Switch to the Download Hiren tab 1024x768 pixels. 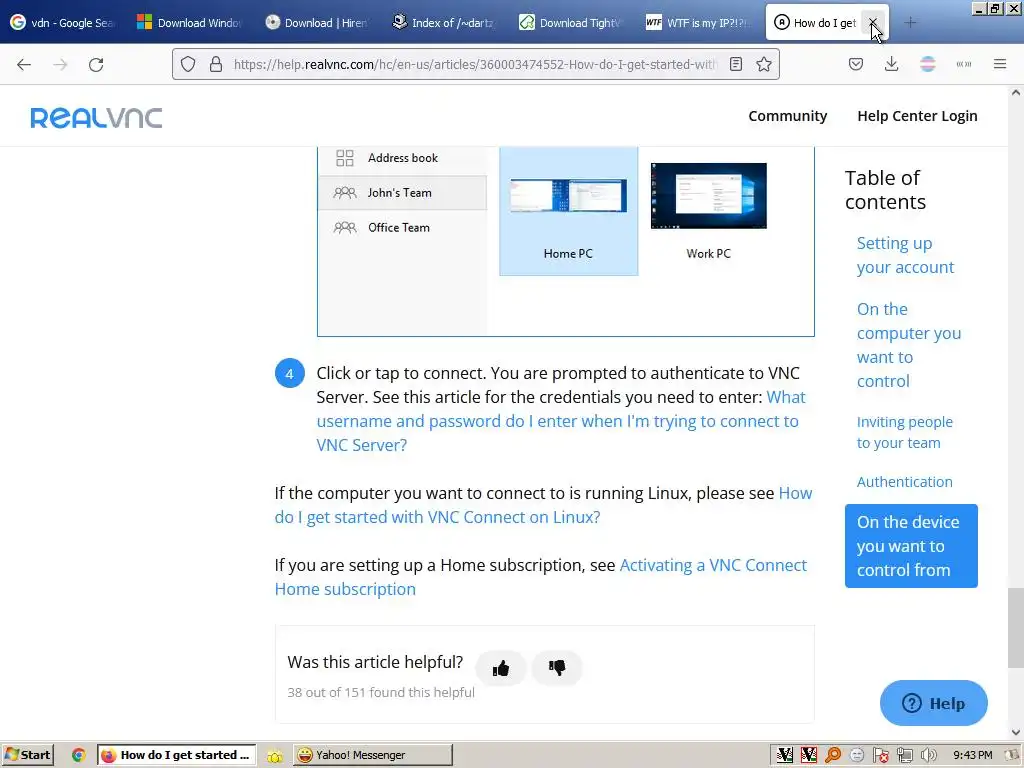[x=317, y=23]
